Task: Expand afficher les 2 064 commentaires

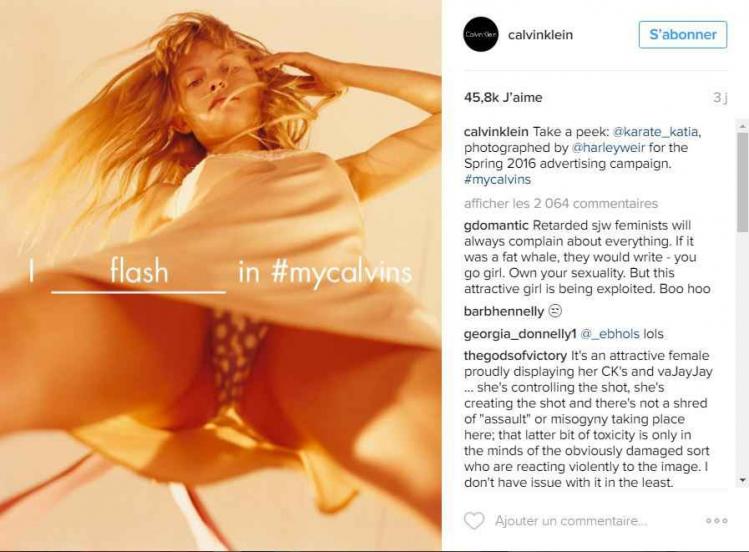Action: click(561, 203)
